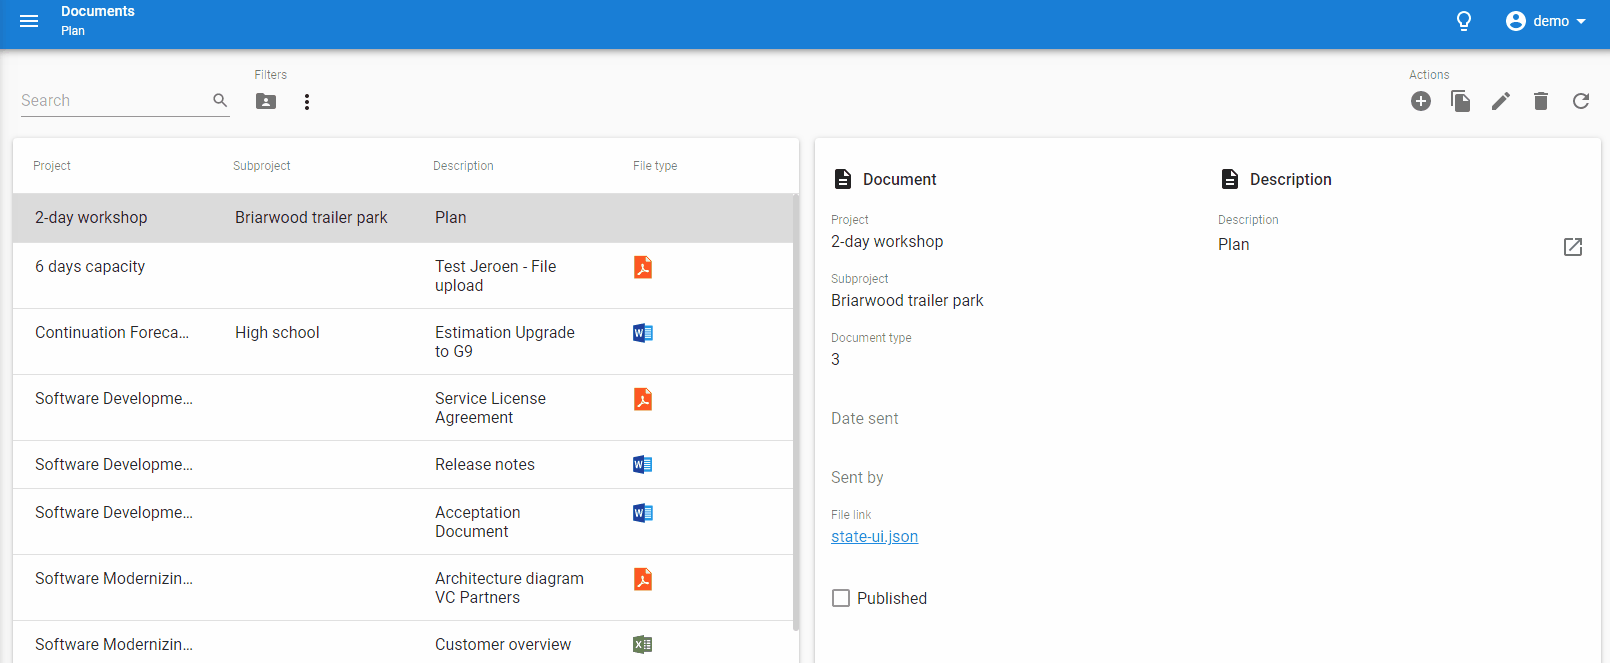Click Briarwood trailer park cell in table
Image resolution: width=1610 pixels, height=663 pixels.
click(x=311, y=218)
